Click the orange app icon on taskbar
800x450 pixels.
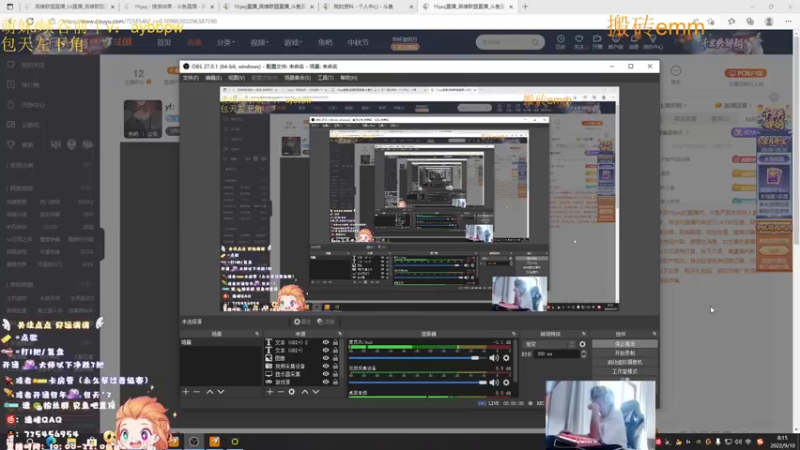pyautogui.click(x=214, y=441)
